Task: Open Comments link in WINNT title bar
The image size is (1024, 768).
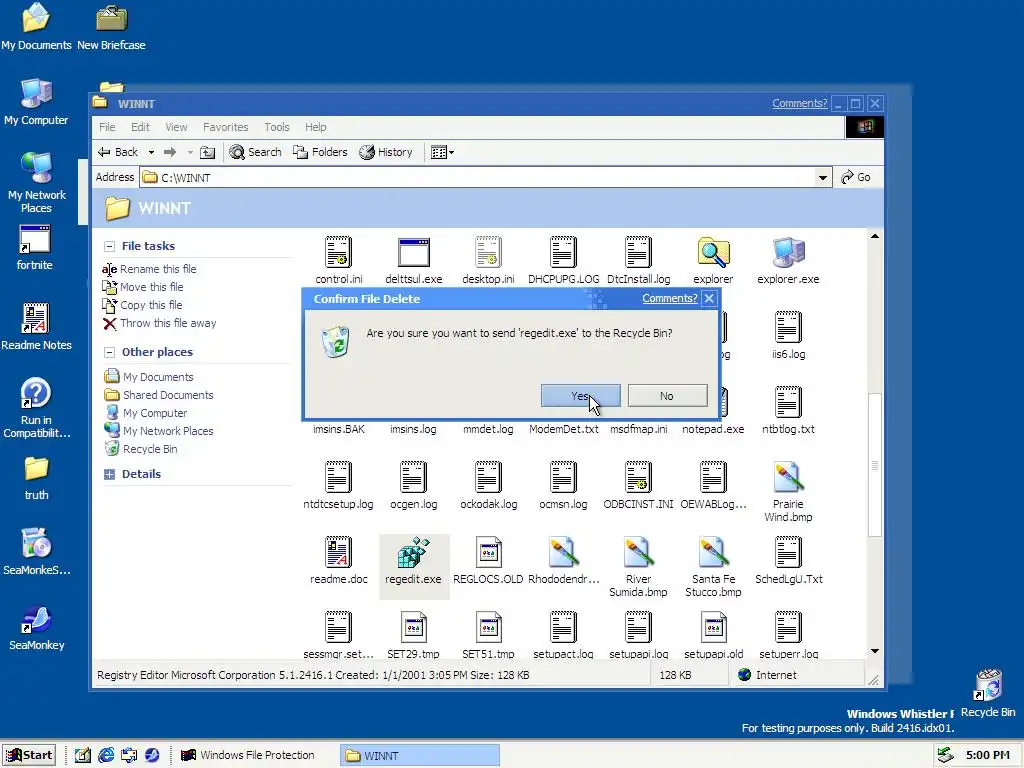Action: 799,103
